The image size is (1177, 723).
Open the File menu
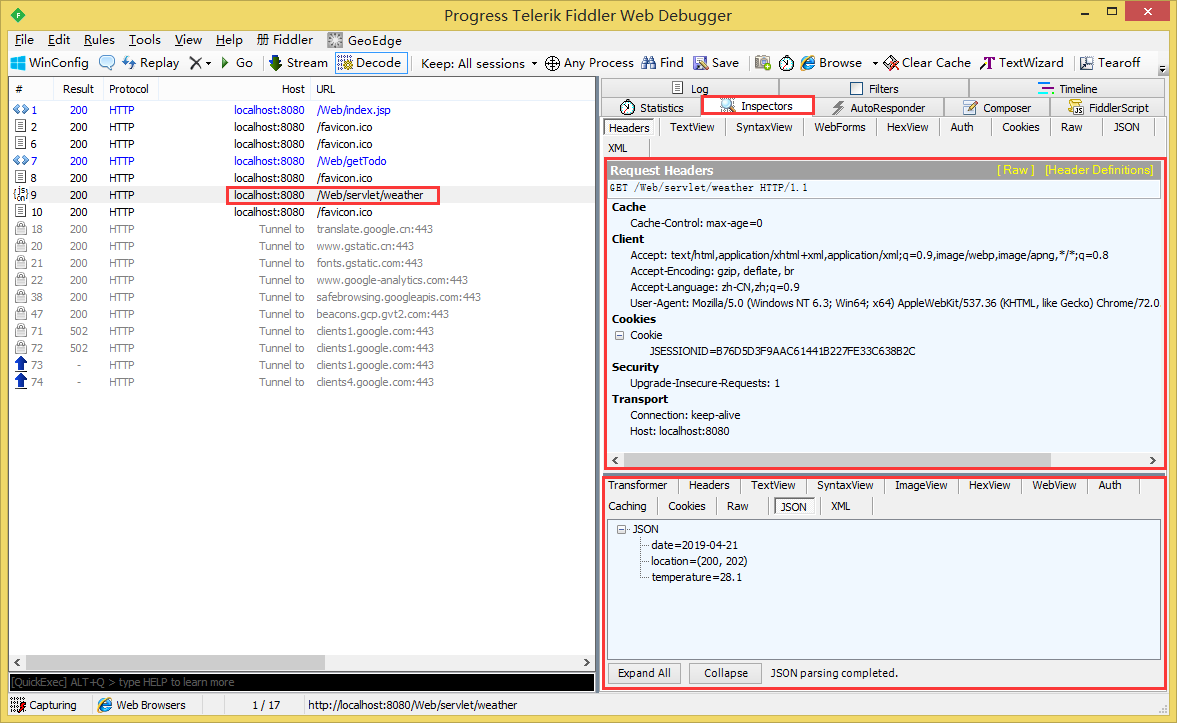(24, 40)
